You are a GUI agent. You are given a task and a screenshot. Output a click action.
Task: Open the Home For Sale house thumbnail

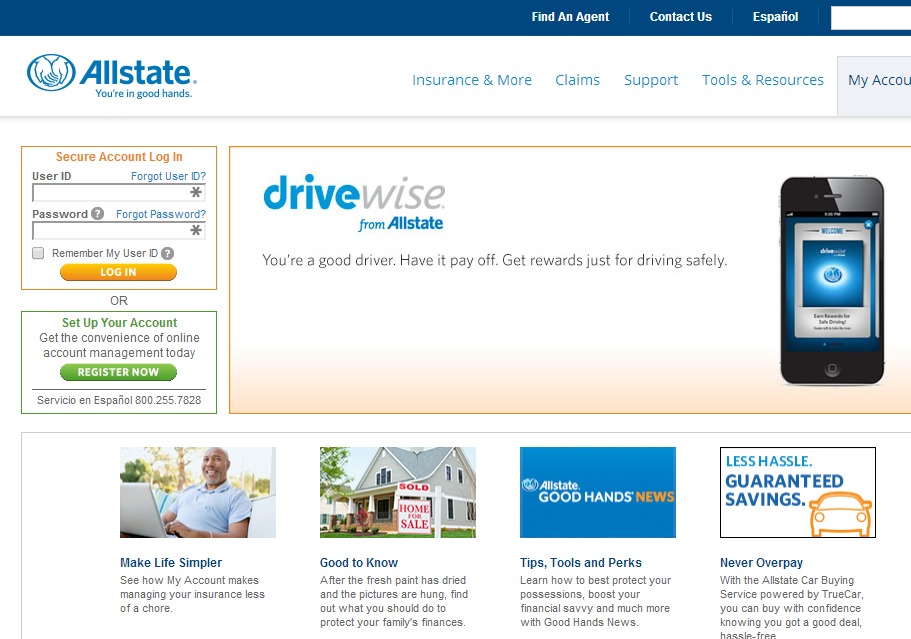coord(398,492)
